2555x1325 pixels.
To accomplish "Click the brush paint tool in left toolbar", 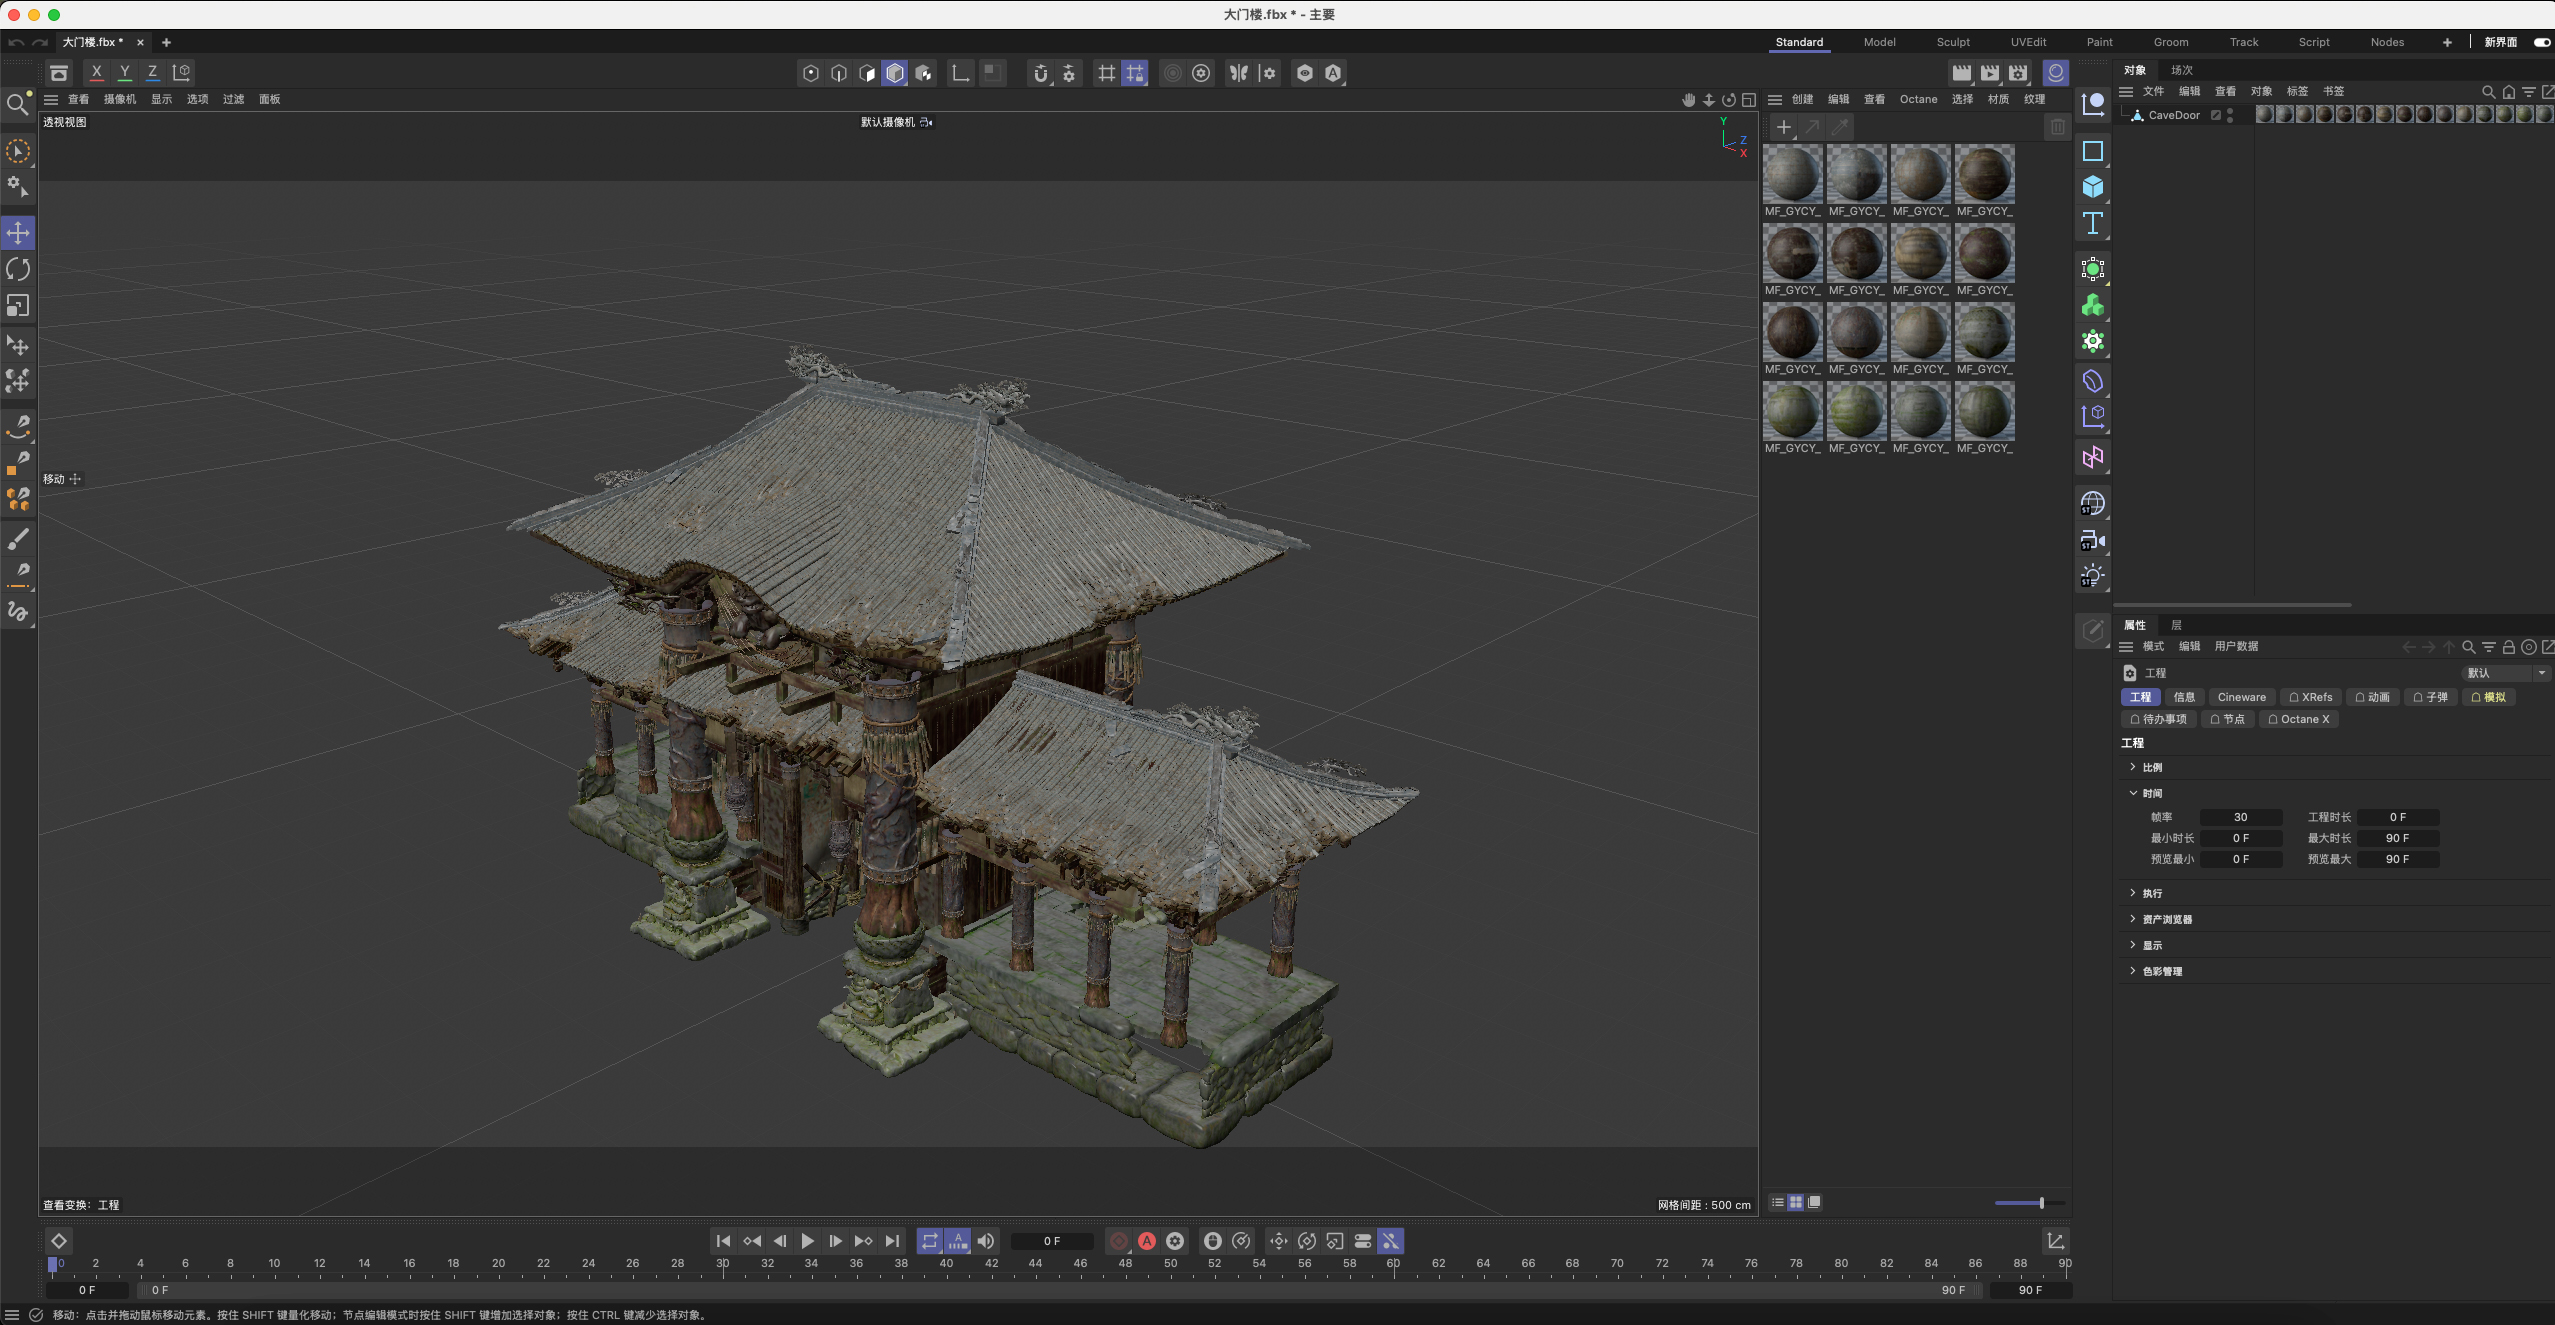I will coord(18,540).
